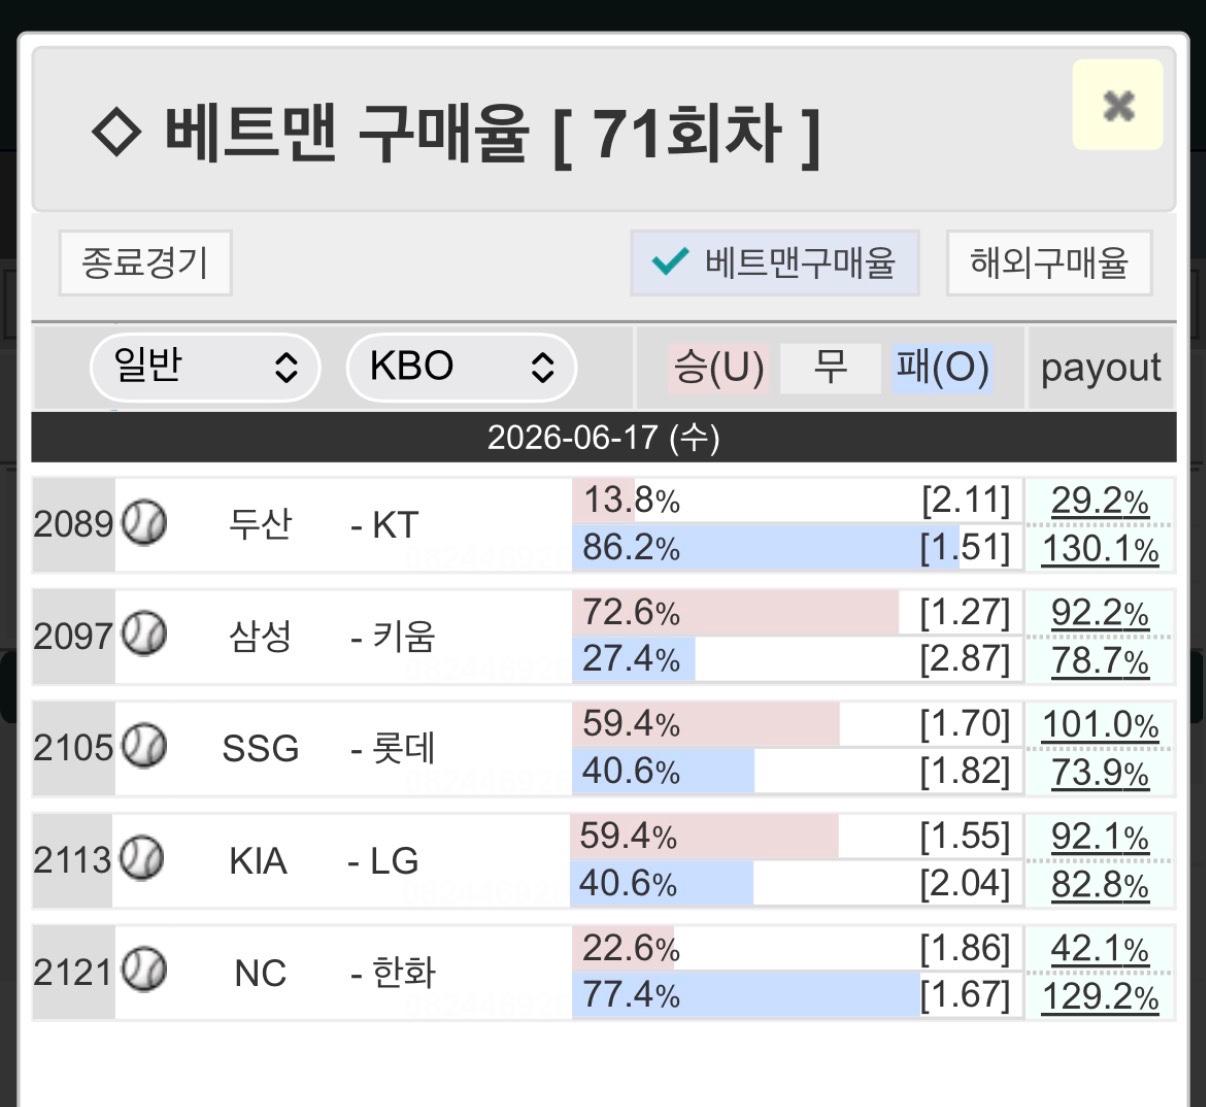Click the KT team name
Screen dimensions: 1206x1107
click(395, 525)
